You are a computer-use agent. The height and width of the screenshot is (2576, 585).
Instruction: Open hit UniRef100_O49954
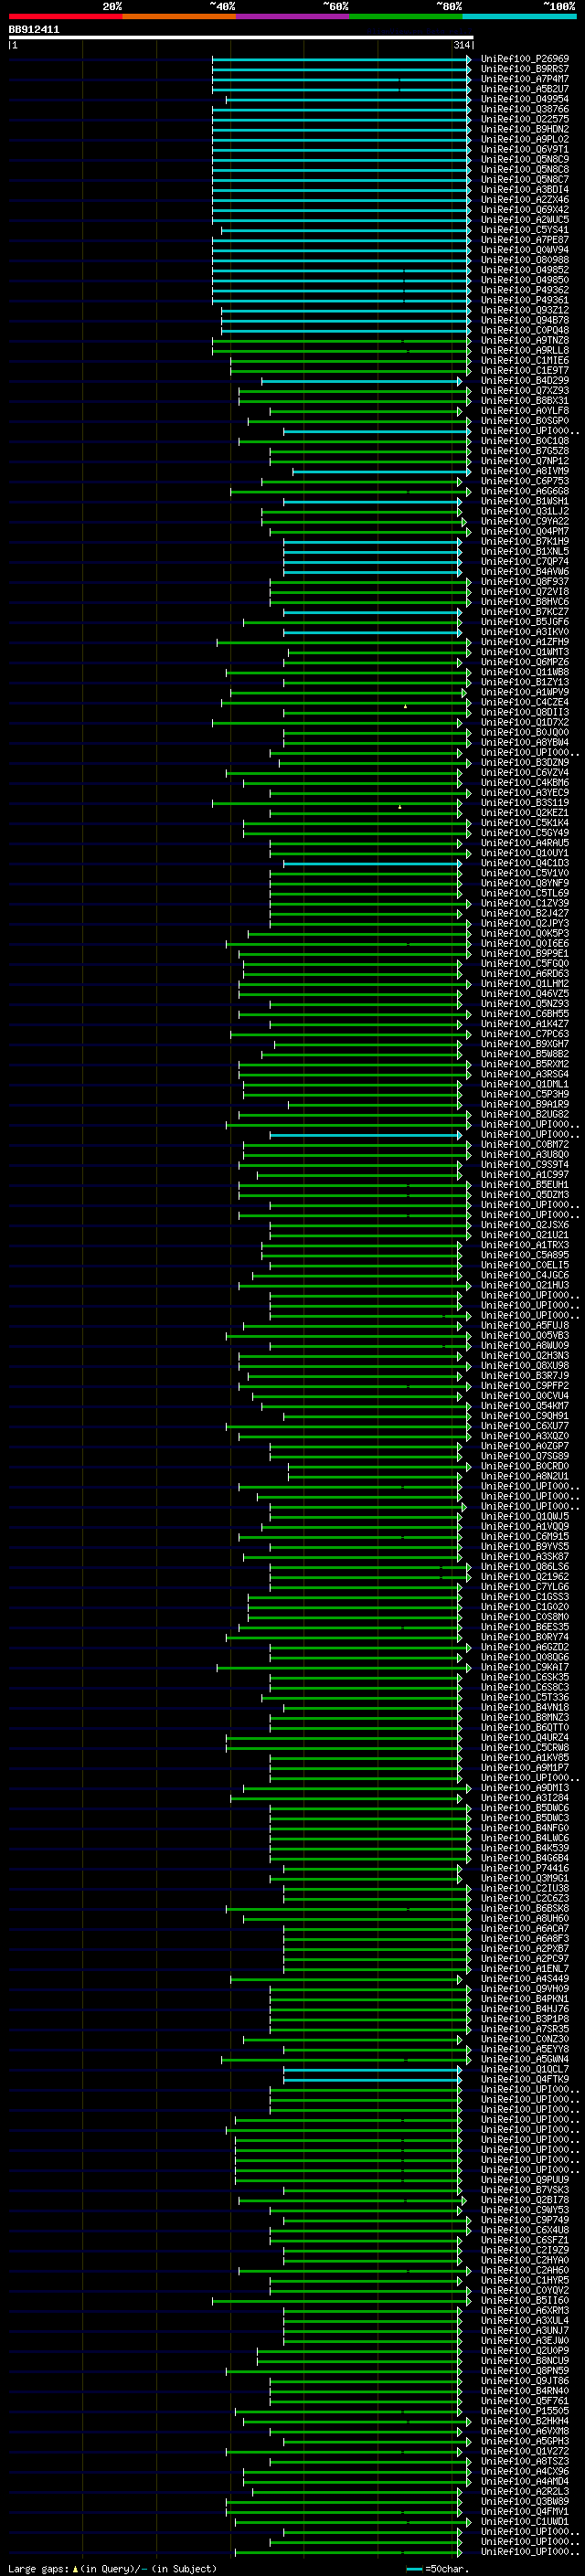pyautogui.click(x=525, y=99)
